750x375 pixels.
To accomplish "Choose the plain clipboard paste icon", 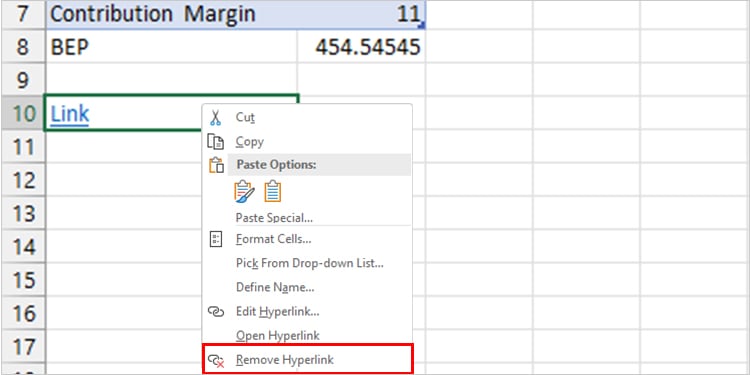I will pyautogui.click(x=273, y=191).
